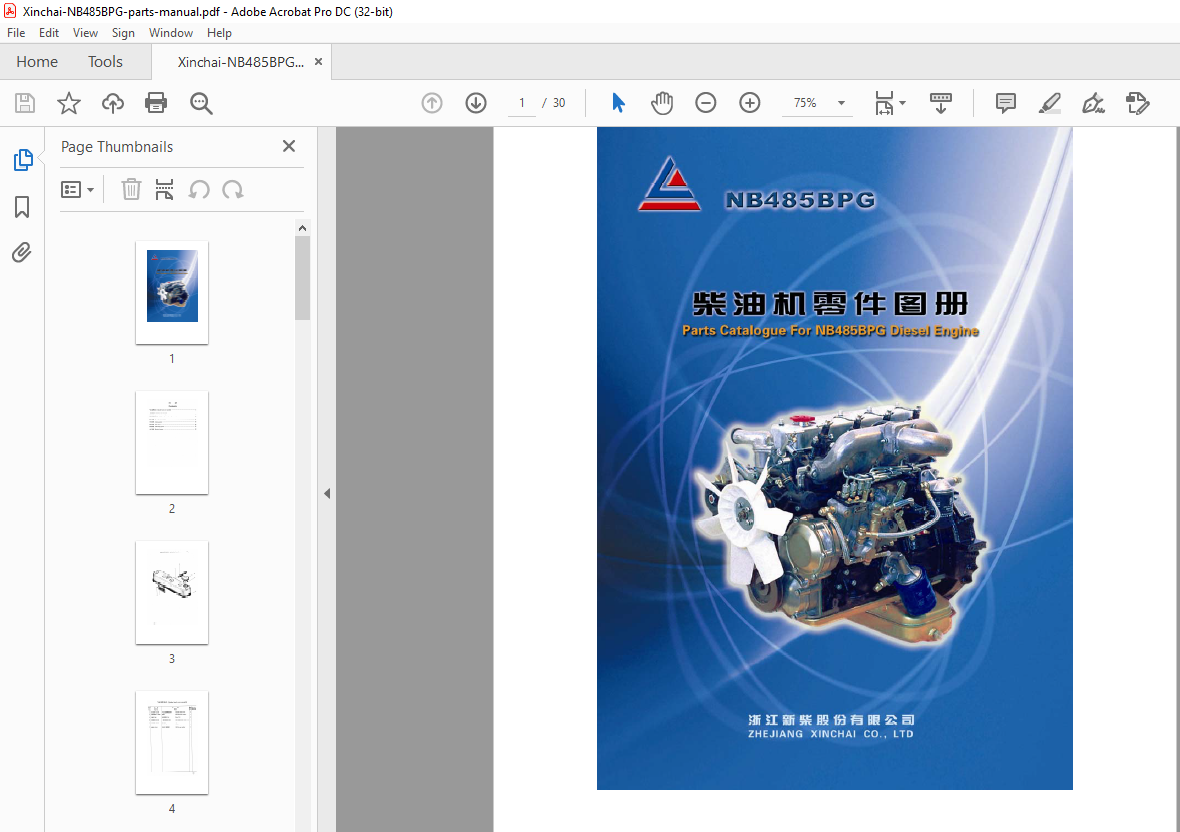Choose the Selection arrow tool

coord(618,103)
